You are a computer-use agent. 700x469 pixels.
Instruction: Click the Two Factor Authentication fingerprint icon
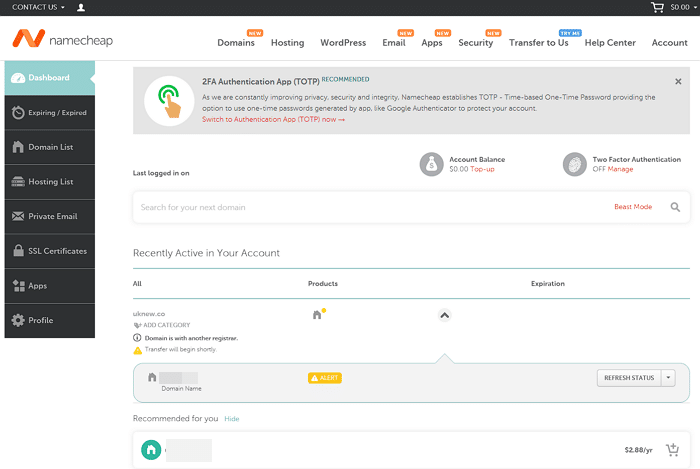(x=575, y=164)
